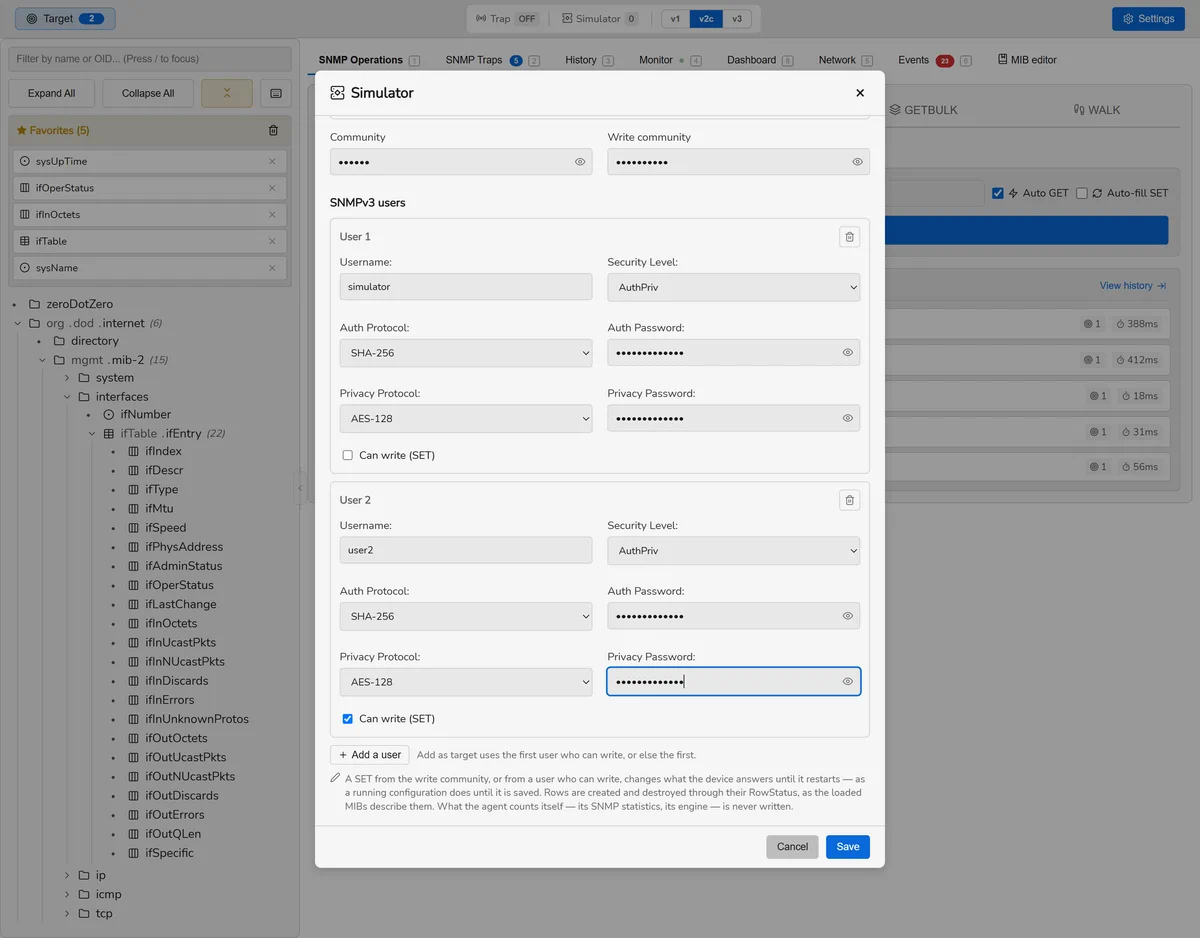Screen dimensions: 1200x938
Task: Expand the system tree folder
Action: coord(68,378)
